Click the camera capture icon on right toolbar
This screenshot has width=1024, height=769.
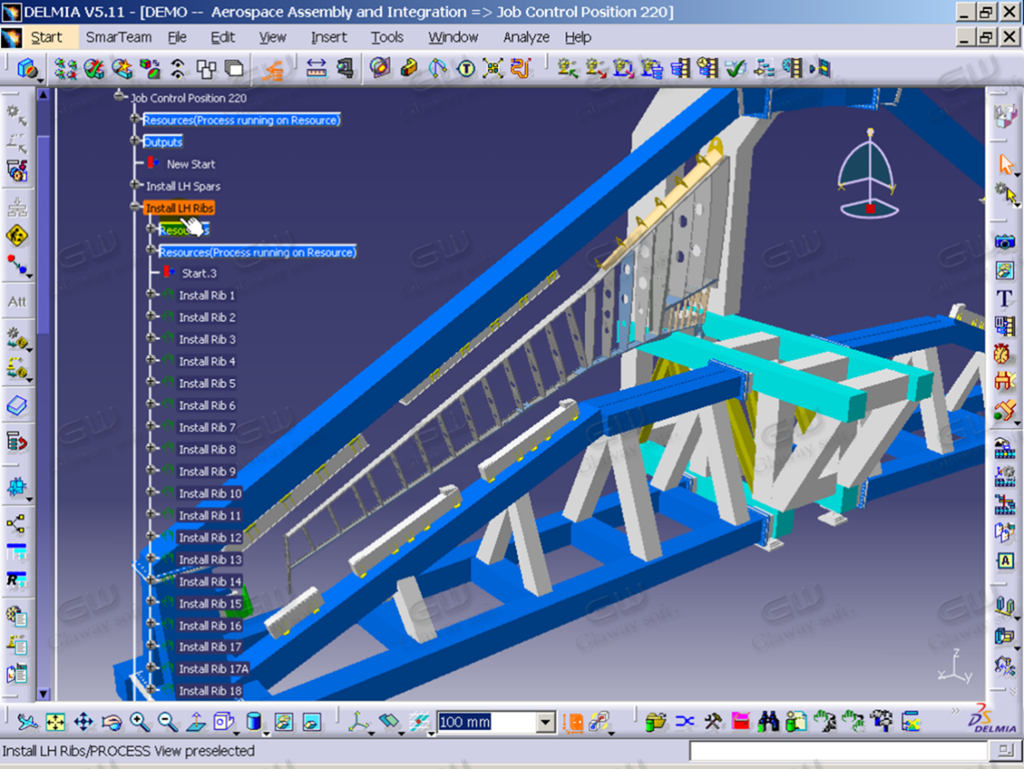(x=1004, y=242)
